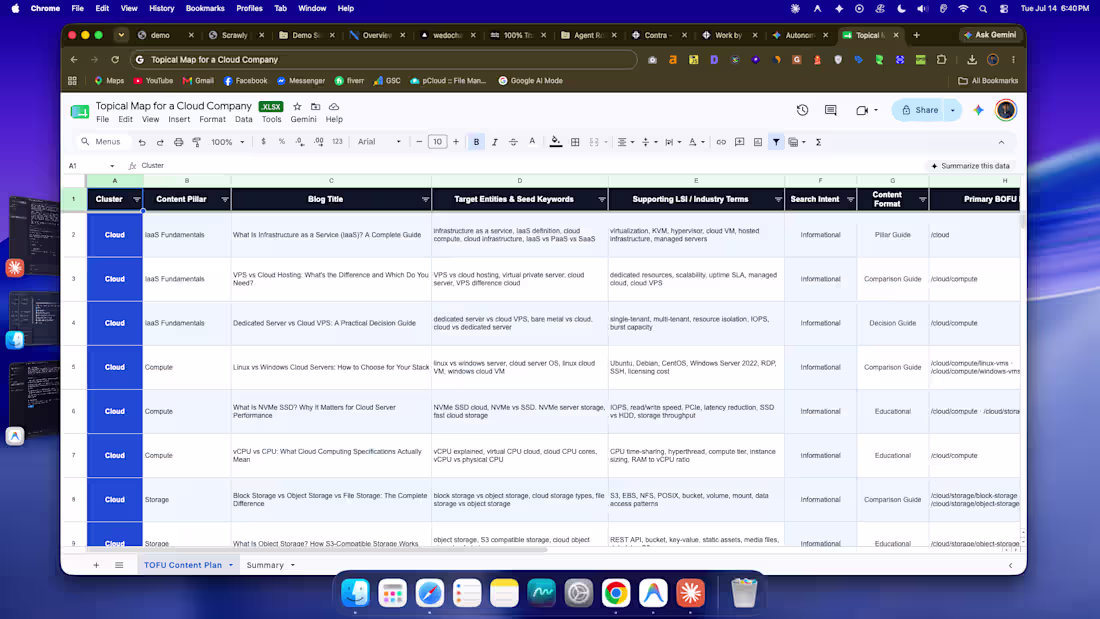Expand the Arial font dropdown
Viewport: 1100px width, 619px height.
click(x=380, y=142)
